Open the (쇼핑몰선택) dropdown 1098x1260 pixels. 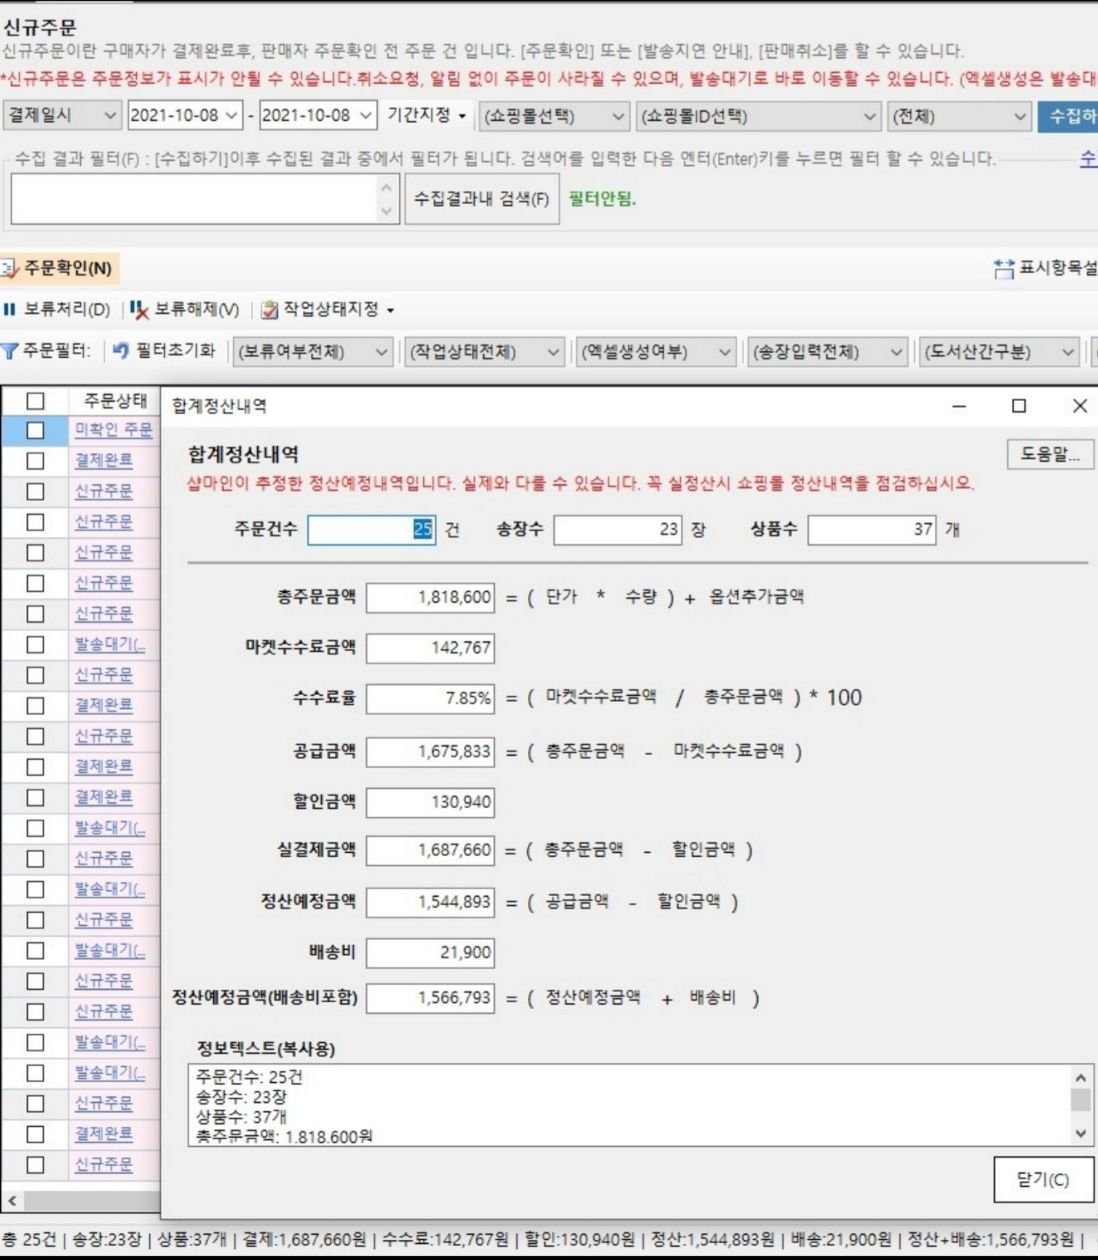554,116
